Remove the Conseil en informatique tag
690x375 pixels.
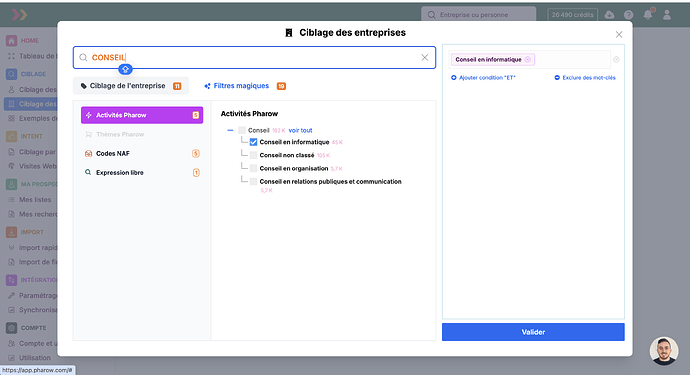pos(528,59)
